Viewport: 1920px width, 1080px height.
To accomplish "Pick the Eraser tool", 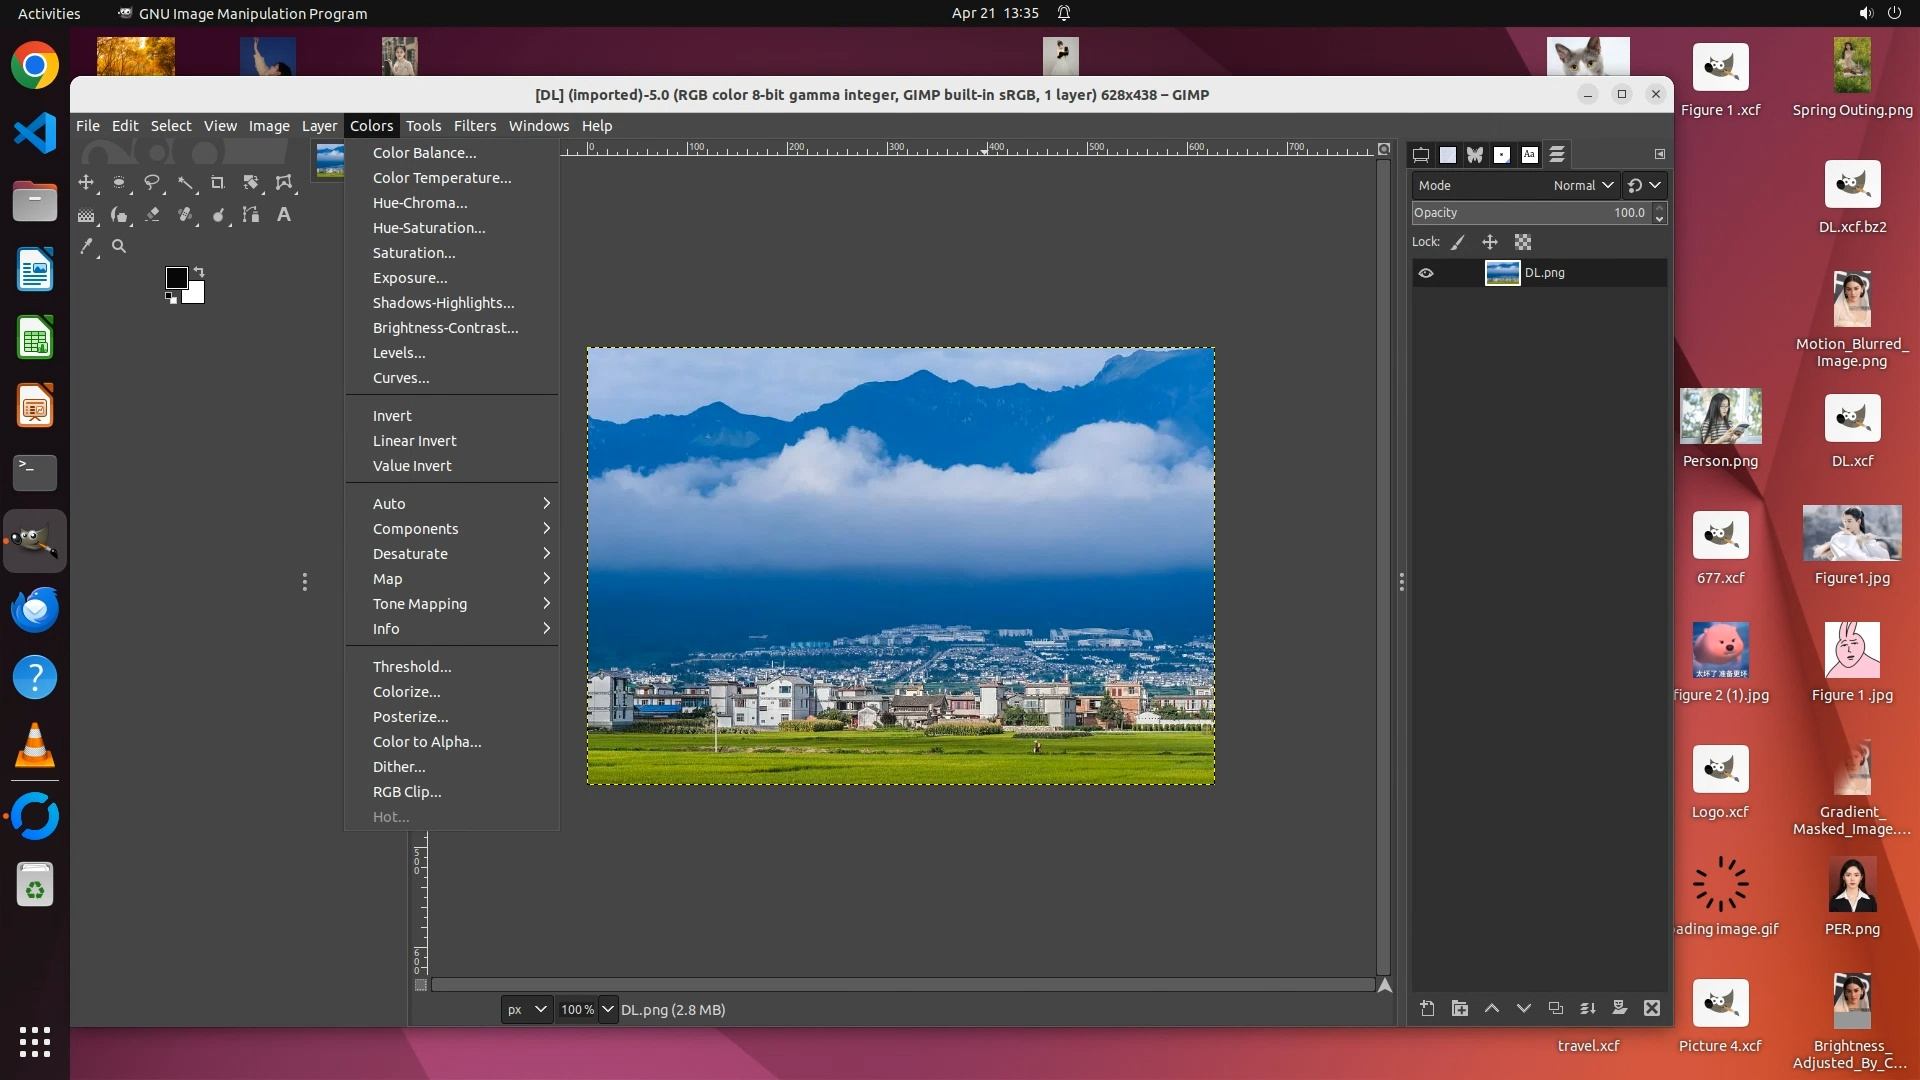I will (152, 215).
